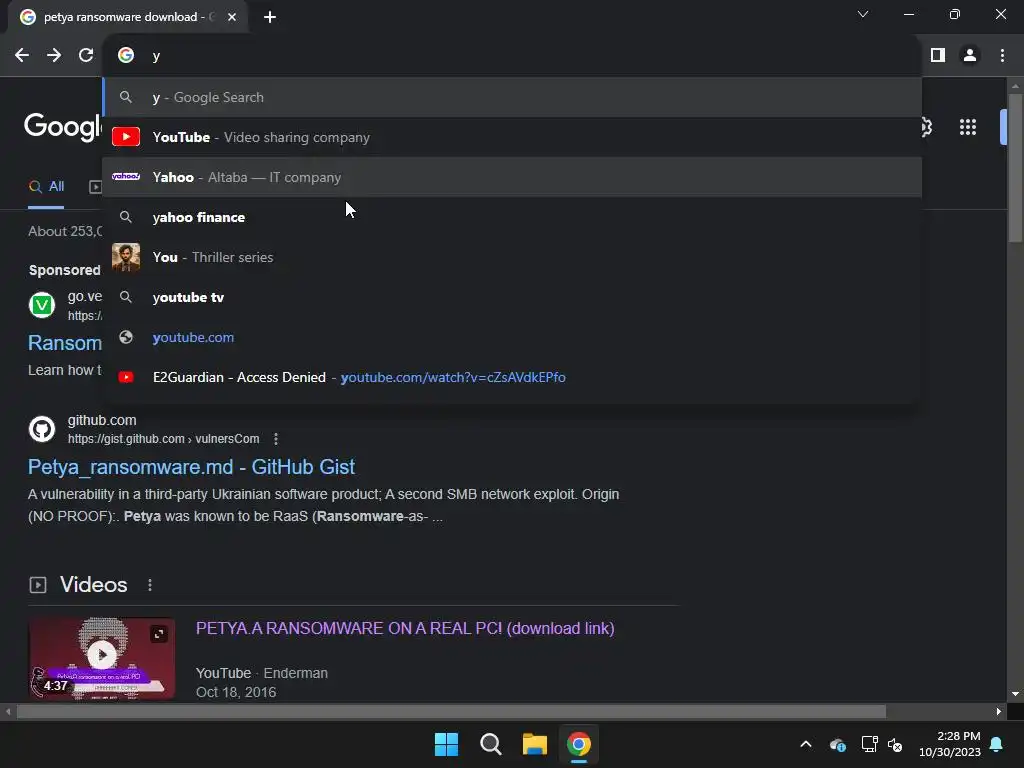Image resolution: width=1024 pixels, height=768 pixels.
Task: Open Windows taskbar Search
Action: coord(490,744)
